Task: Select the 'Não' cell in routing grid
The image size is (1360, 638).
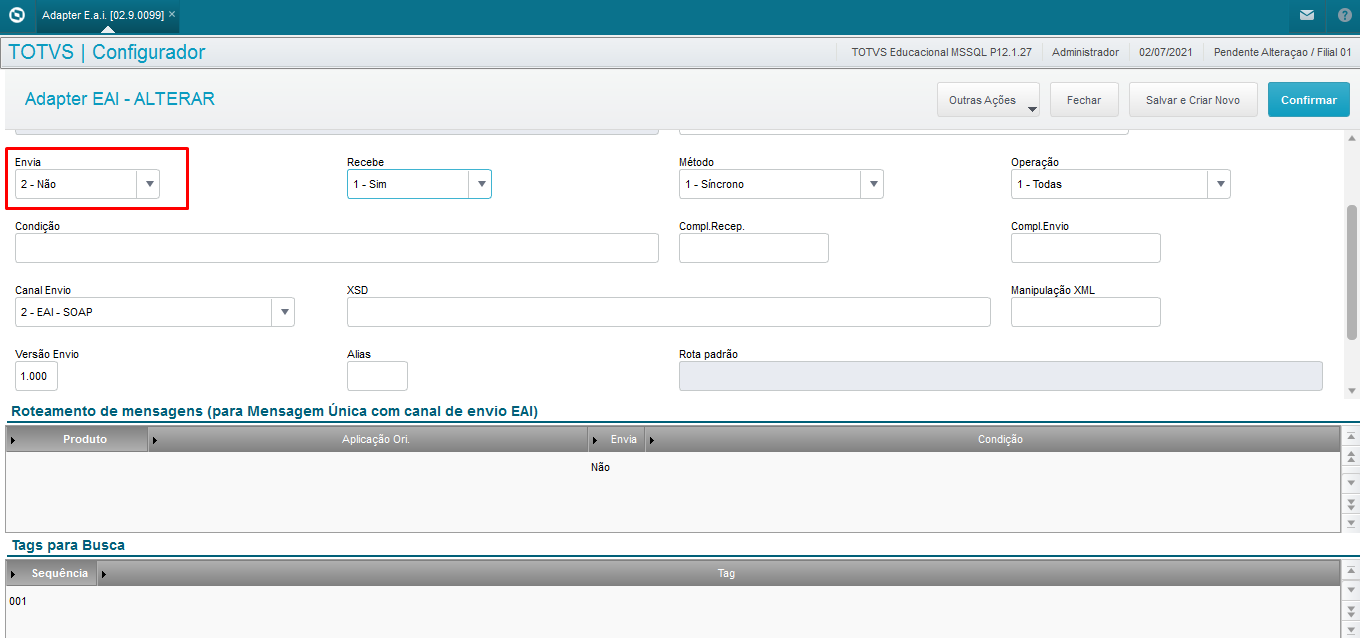Action: (x=600, y=467)
